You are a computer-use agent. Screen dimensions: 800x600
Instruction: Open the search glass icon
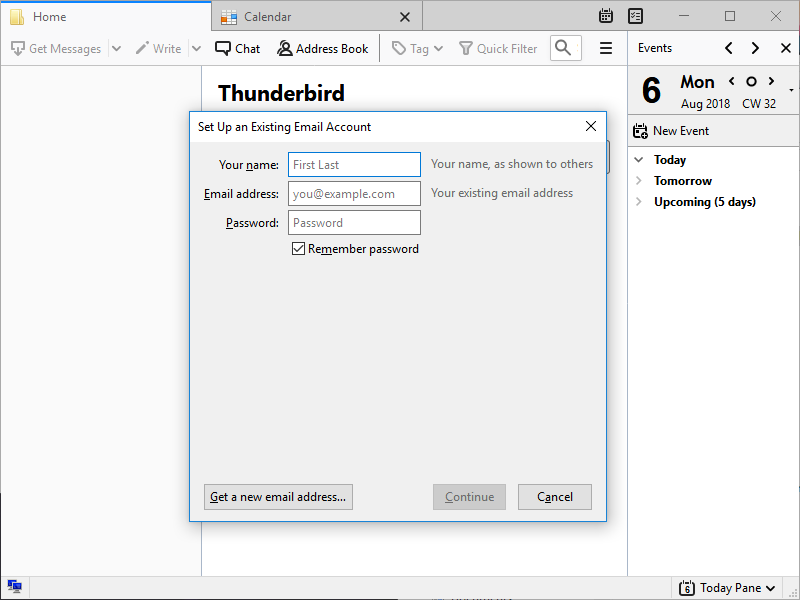565,47
